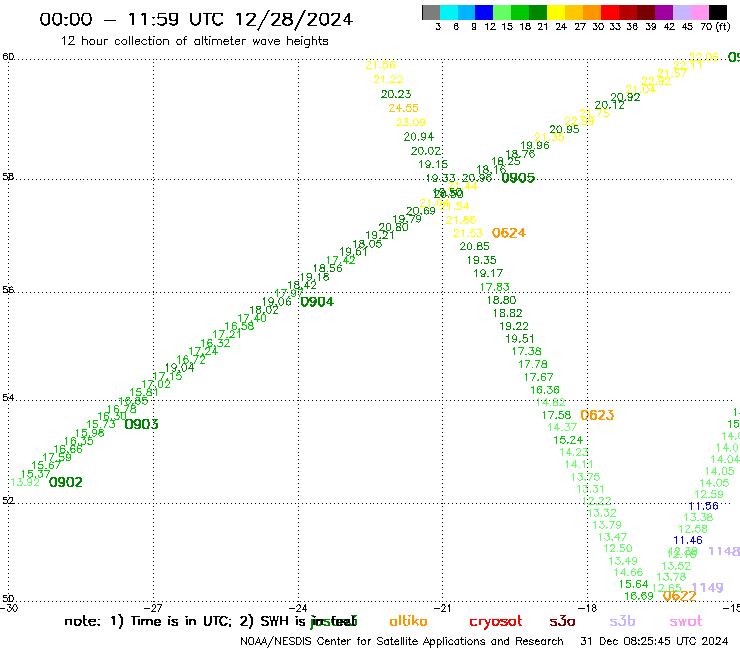The image size is (740, 650).
Task: Select the purple swatch in the color scale
Action: 664,12
